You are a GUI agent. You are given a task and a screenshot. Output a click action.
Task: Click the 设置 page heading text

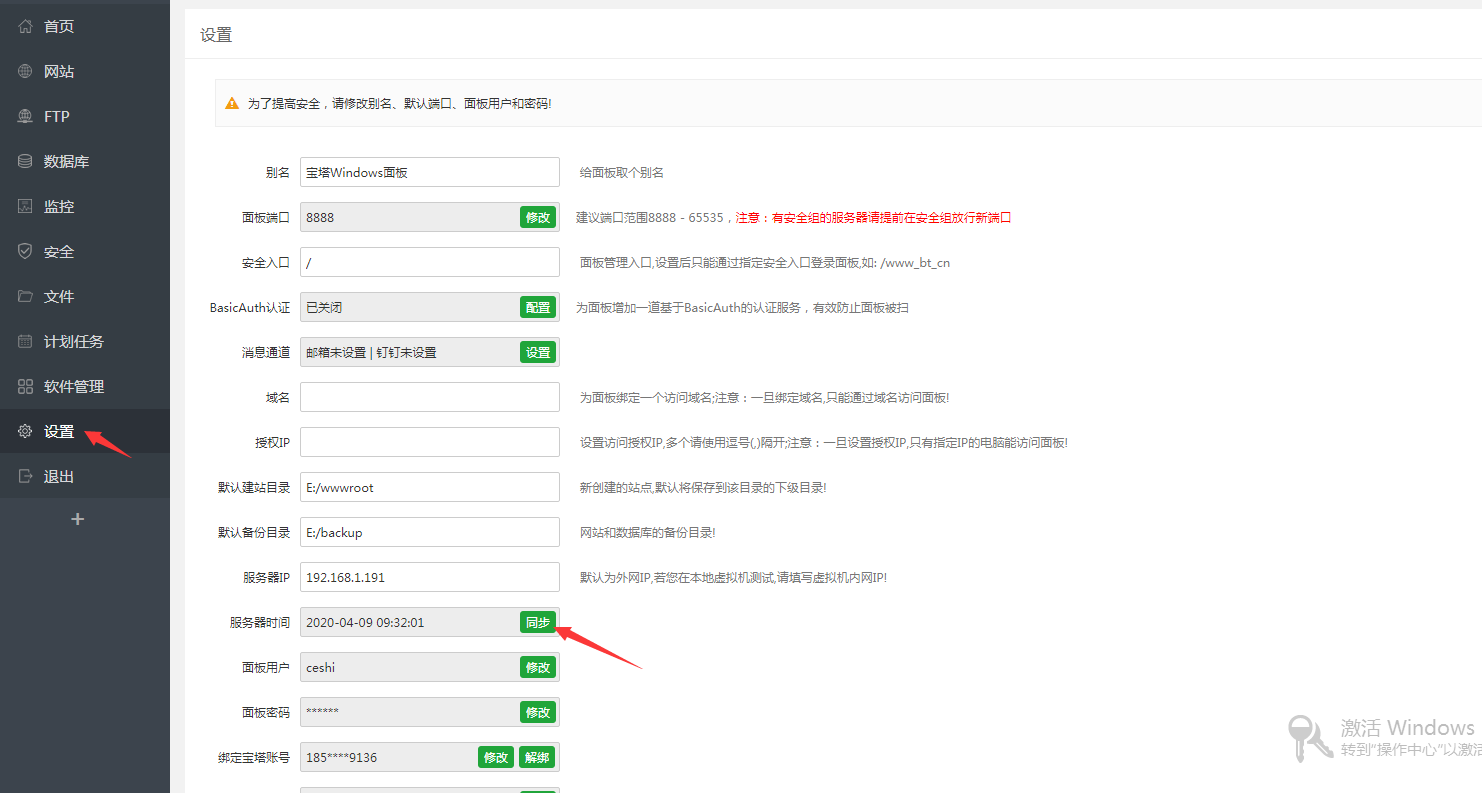click(x=216, y=35)
